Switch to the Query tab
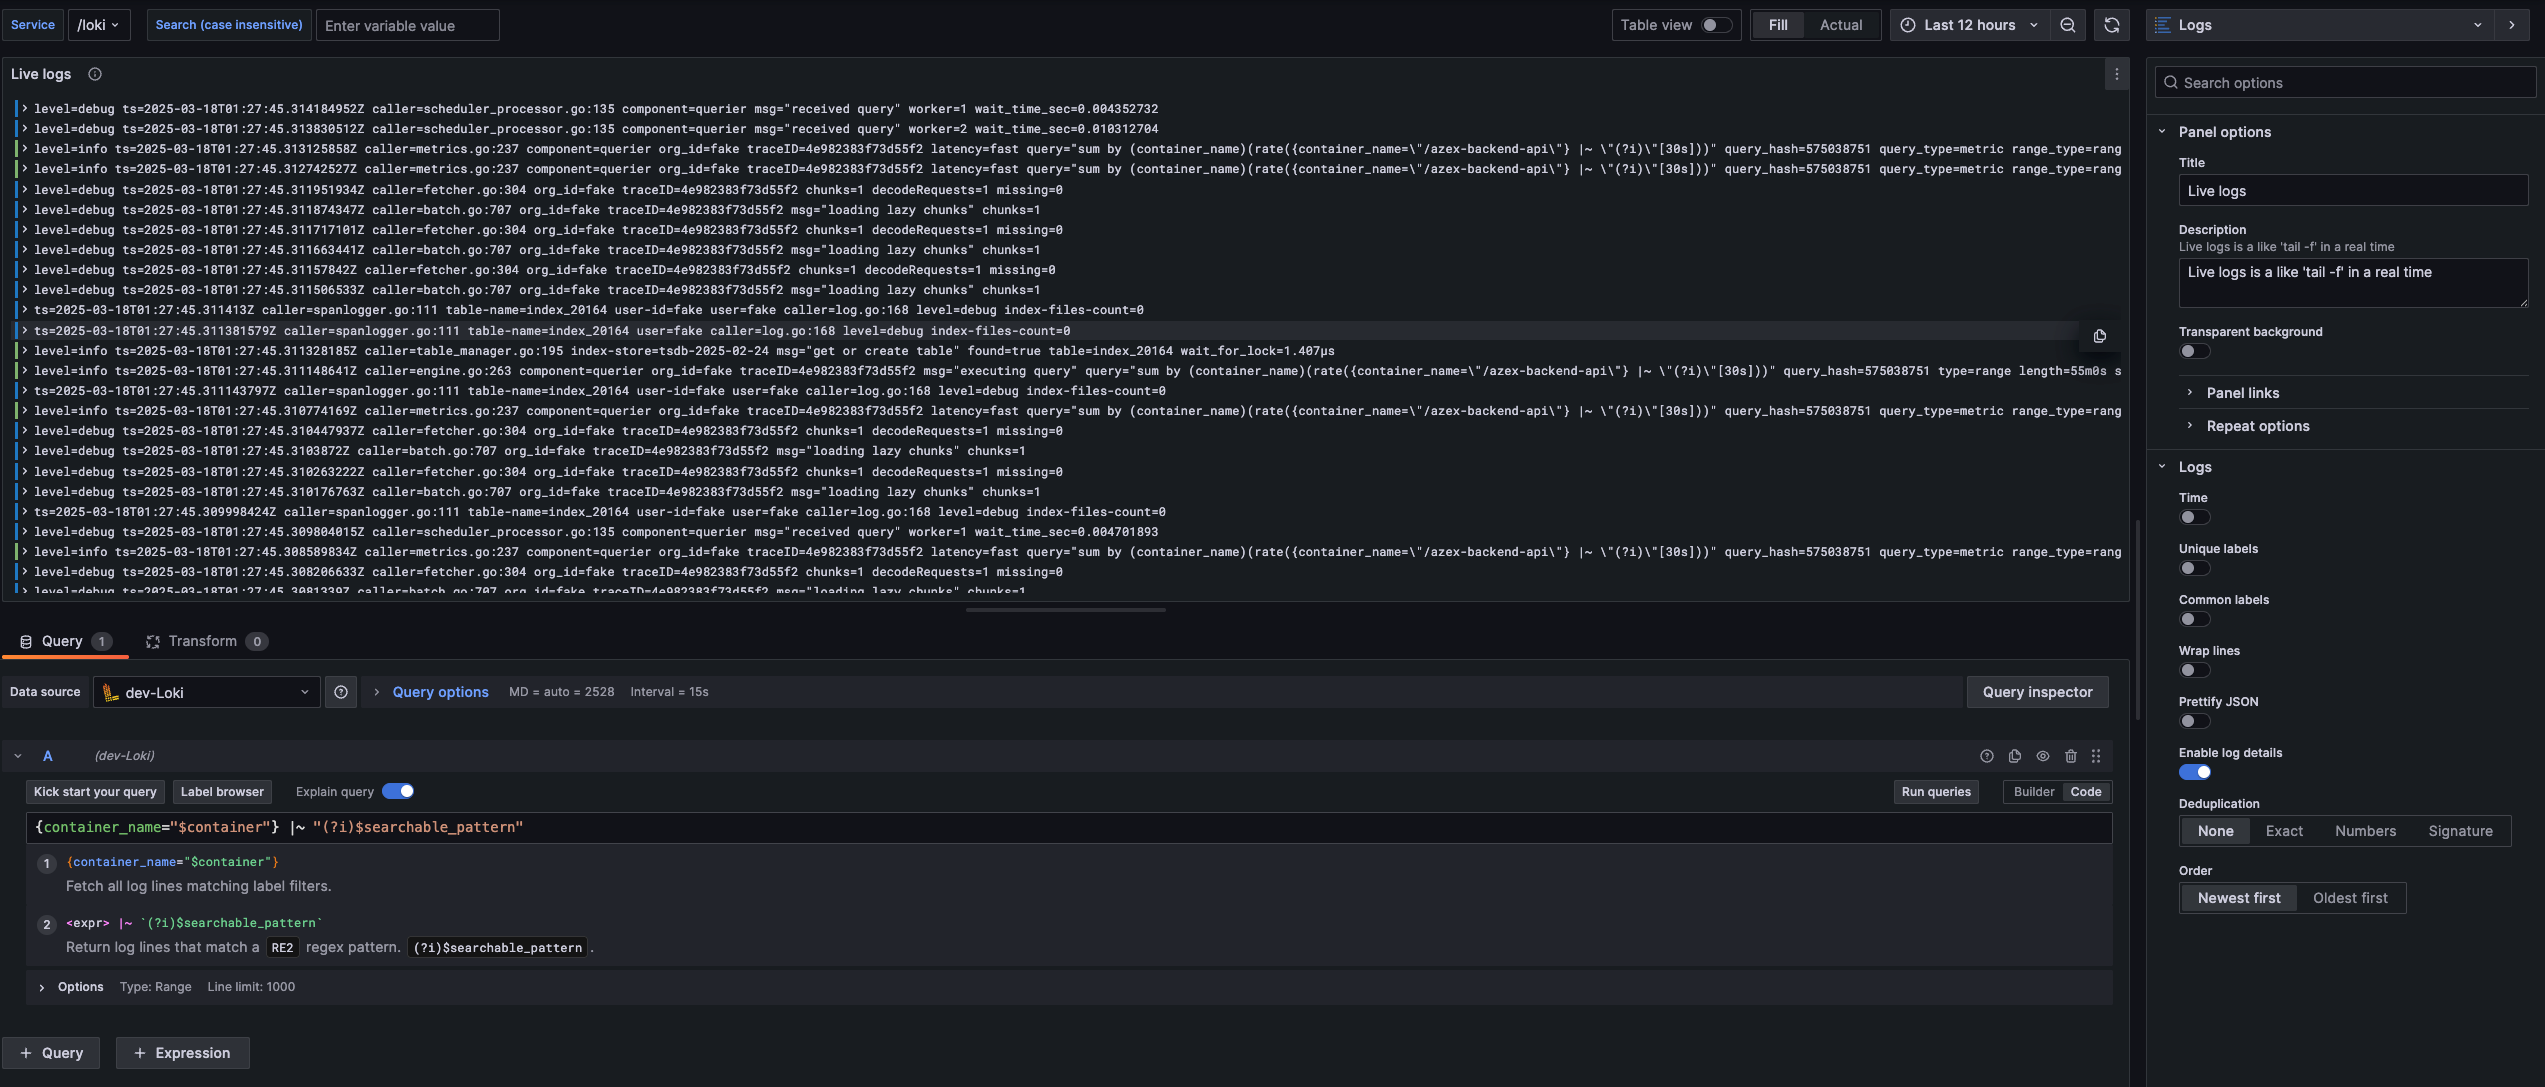Image resolution: width=2545 pixels, height=1087 pixels. pyautogui.click(x=65, y=642)
